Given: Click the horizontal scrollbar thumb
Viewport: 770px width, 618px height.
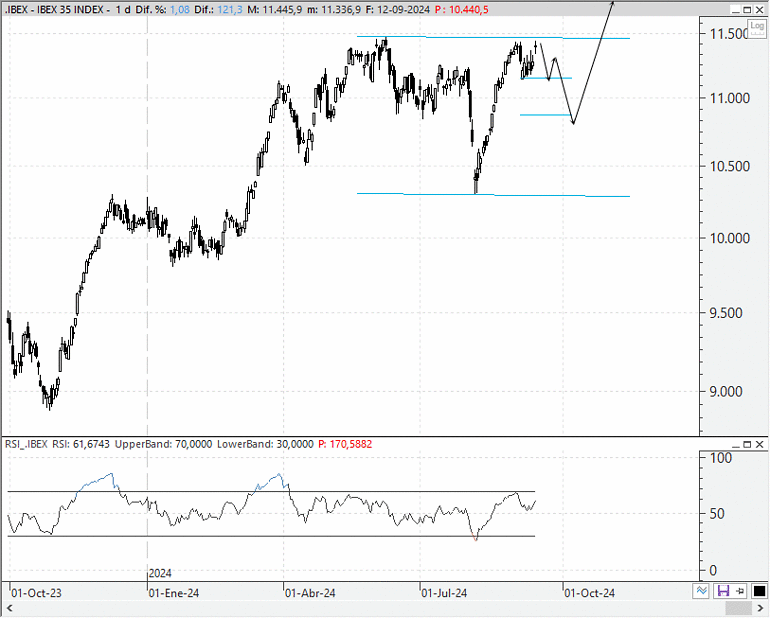Looking at the screenshot, I should coord(738,609).
